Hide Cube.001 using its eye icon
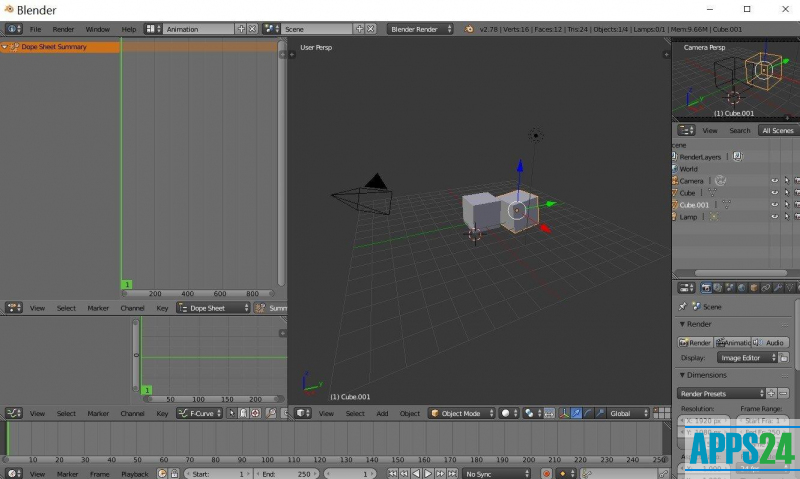The image size is (800, 479). [774, 205]
